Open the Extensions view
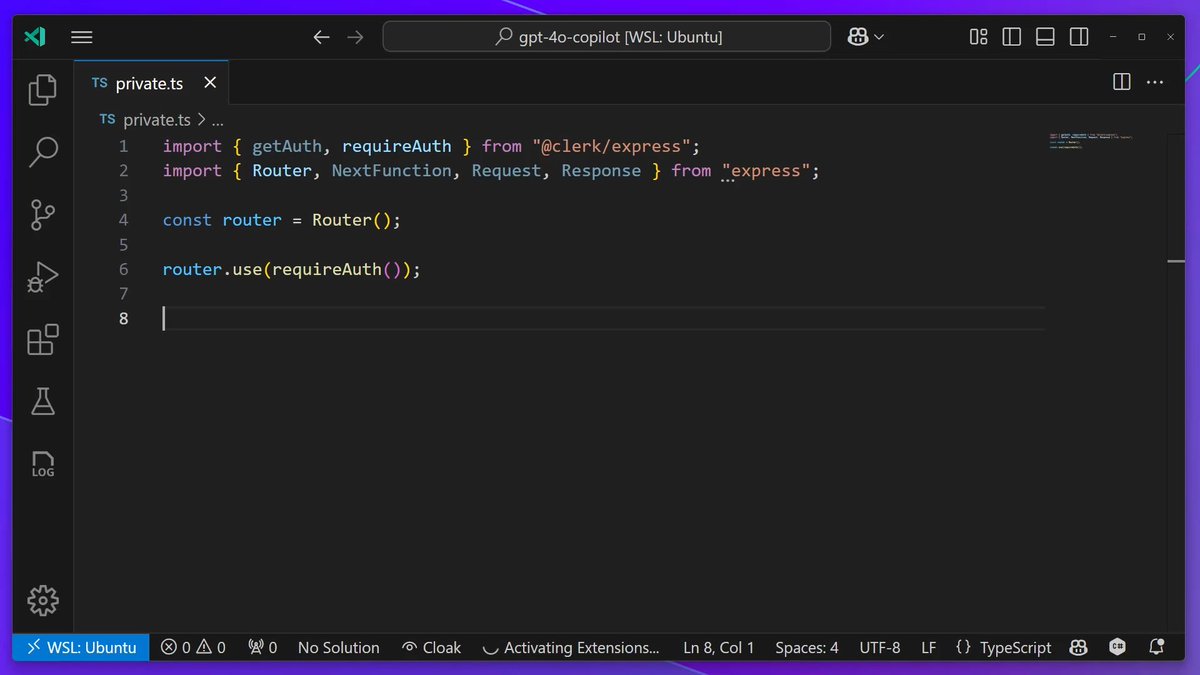This screenshot has height=675, width=1200. coord(43,340)
